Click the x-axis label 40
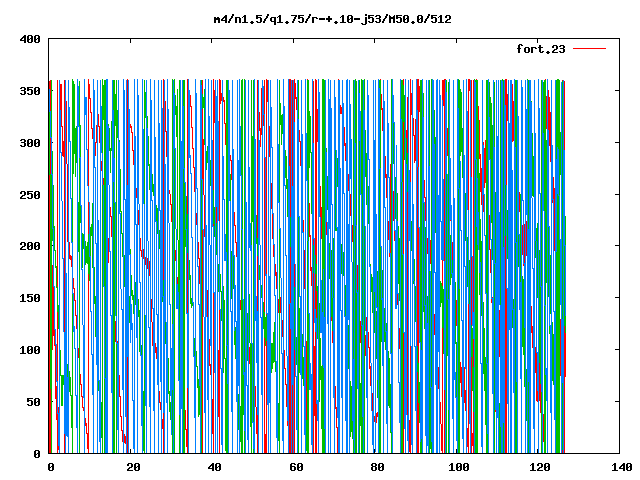Viewport: 640px width, 480px height. pyautogui.click(x=215, y=467)
